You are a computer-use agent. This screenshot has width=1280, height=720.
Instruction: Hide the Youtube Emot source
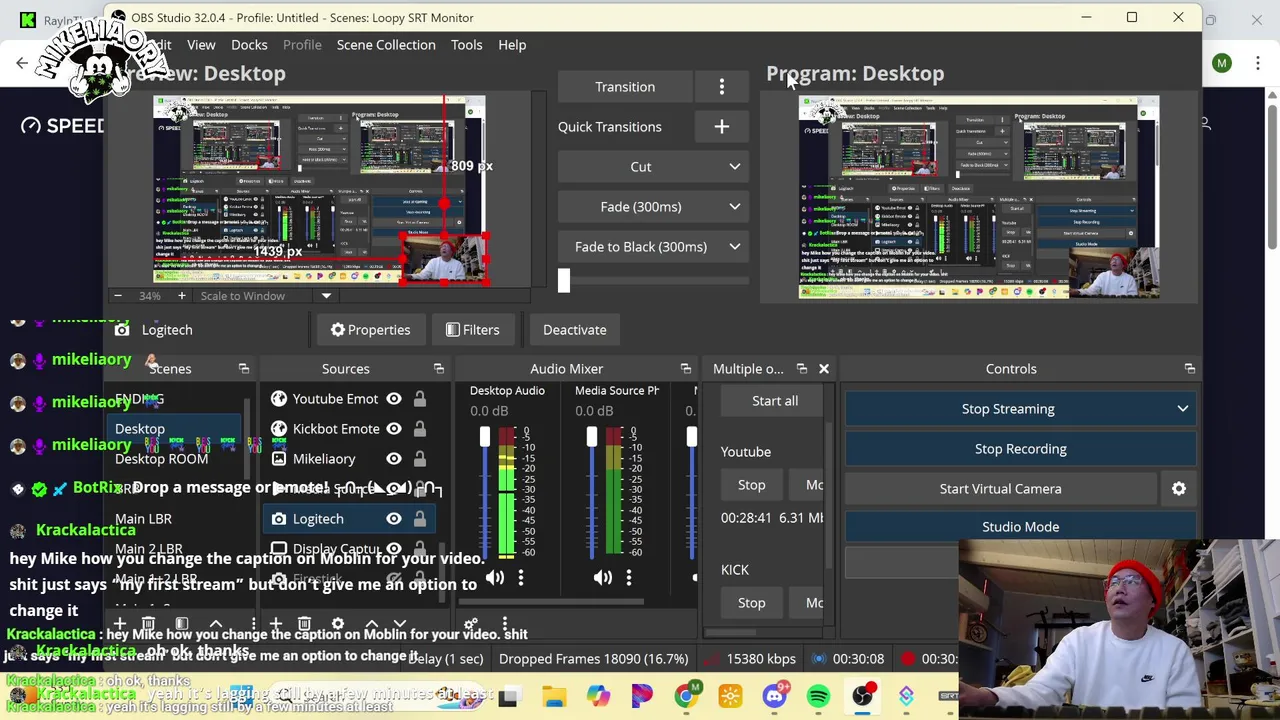tap(394, 399)
